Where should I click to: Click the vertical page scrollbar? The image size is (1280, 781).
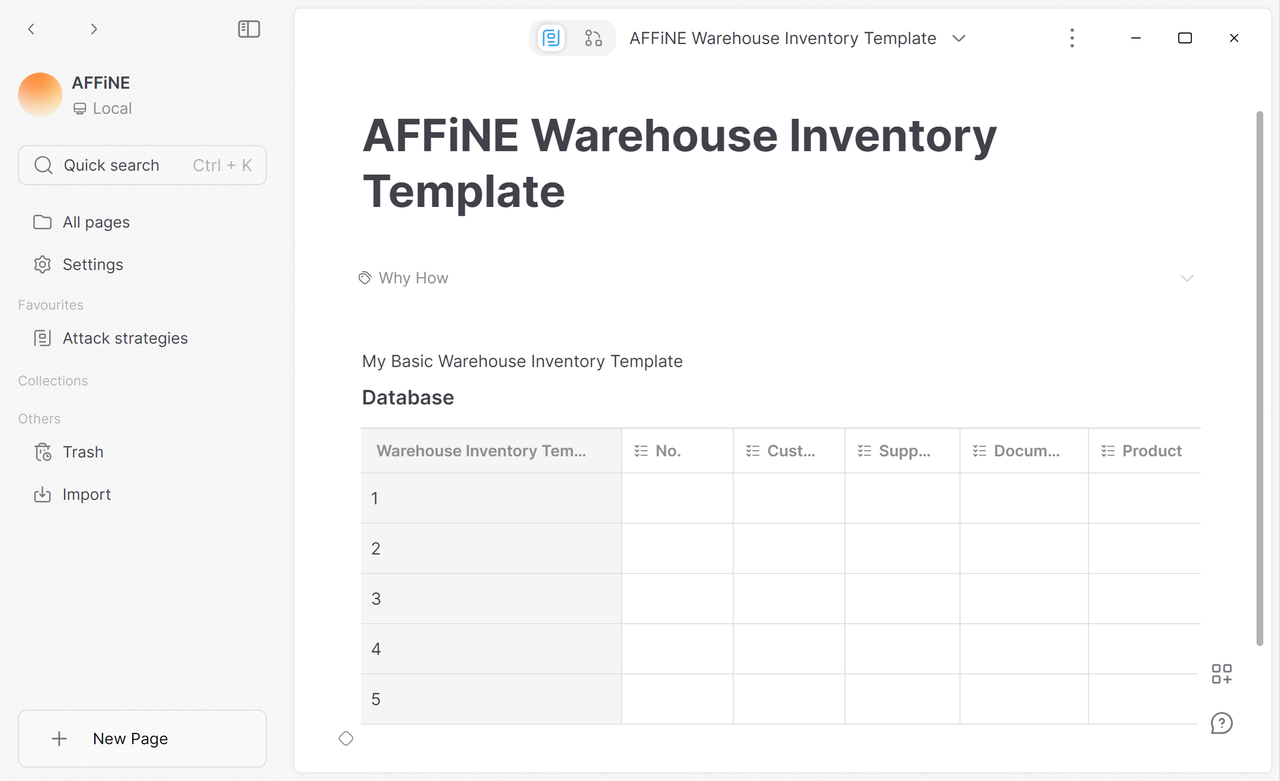pyautogui.click(x=1260, y=378)
